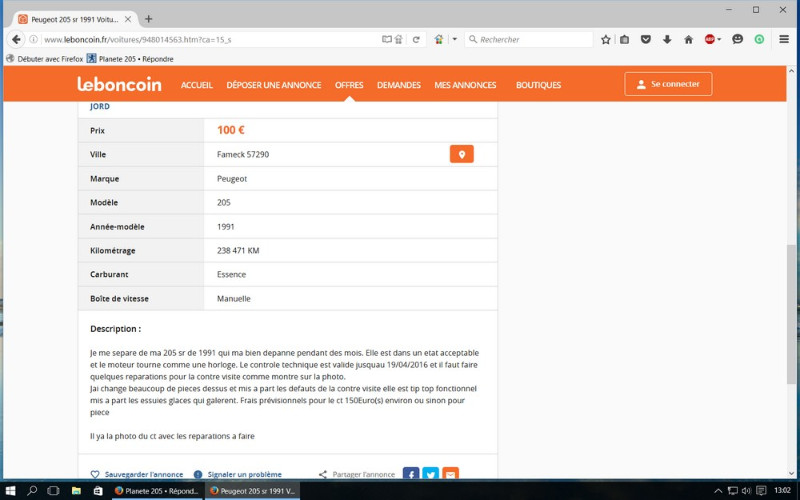Open Adblock Plus toolbar icon
Image resolution: width=800 pixels, height=500 pixels.
click(x=710, y=39)
